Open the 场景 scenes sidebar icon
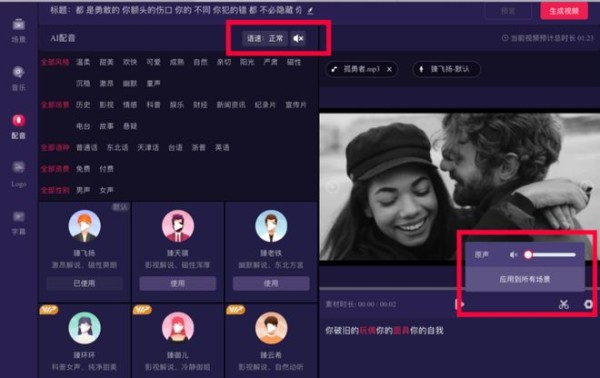This screenshot has width=600, height=378. click(18, 24)
